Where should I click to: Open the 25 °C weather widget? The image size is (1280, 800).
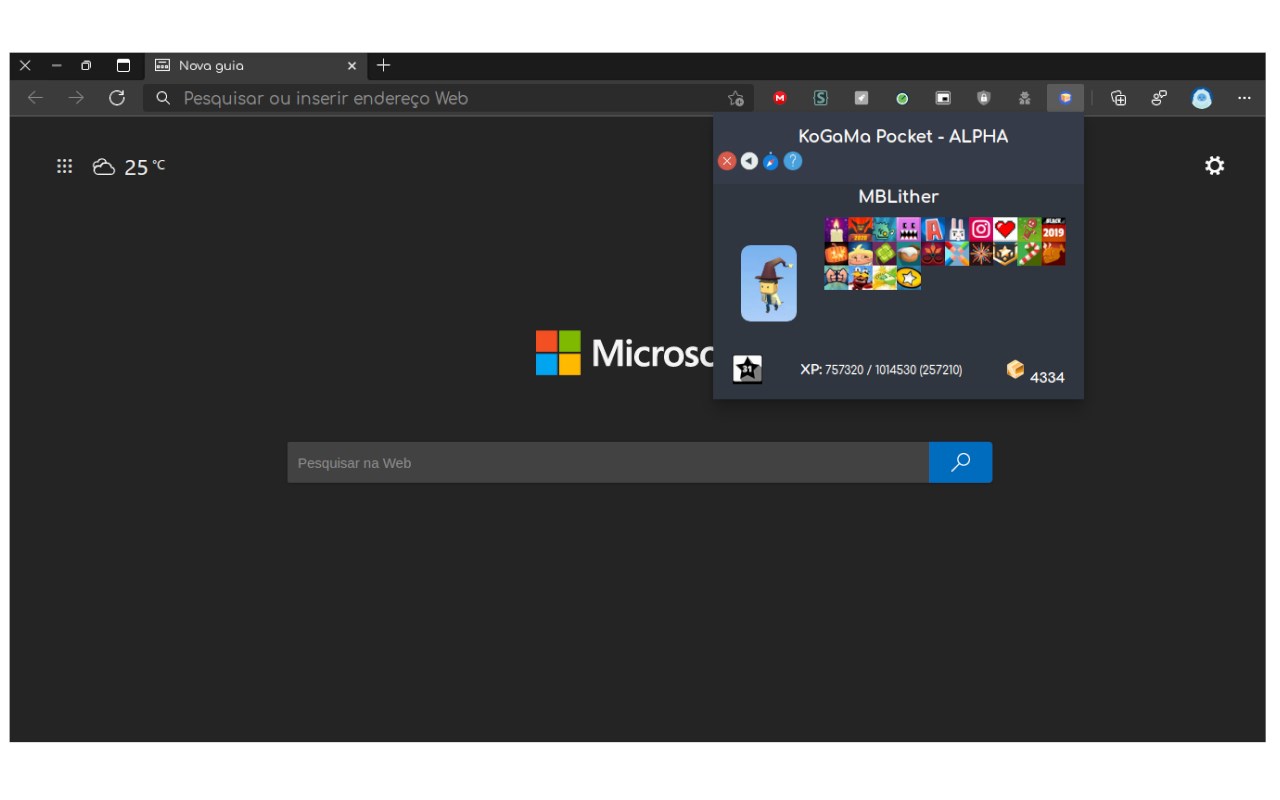click(x=129, y=167)
